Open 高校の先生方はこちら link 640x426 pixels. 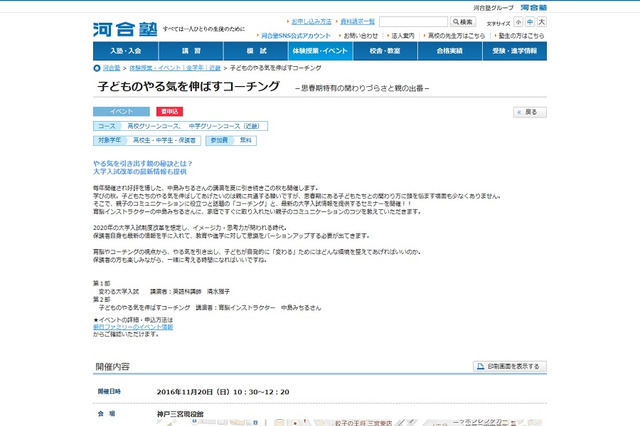456,36
